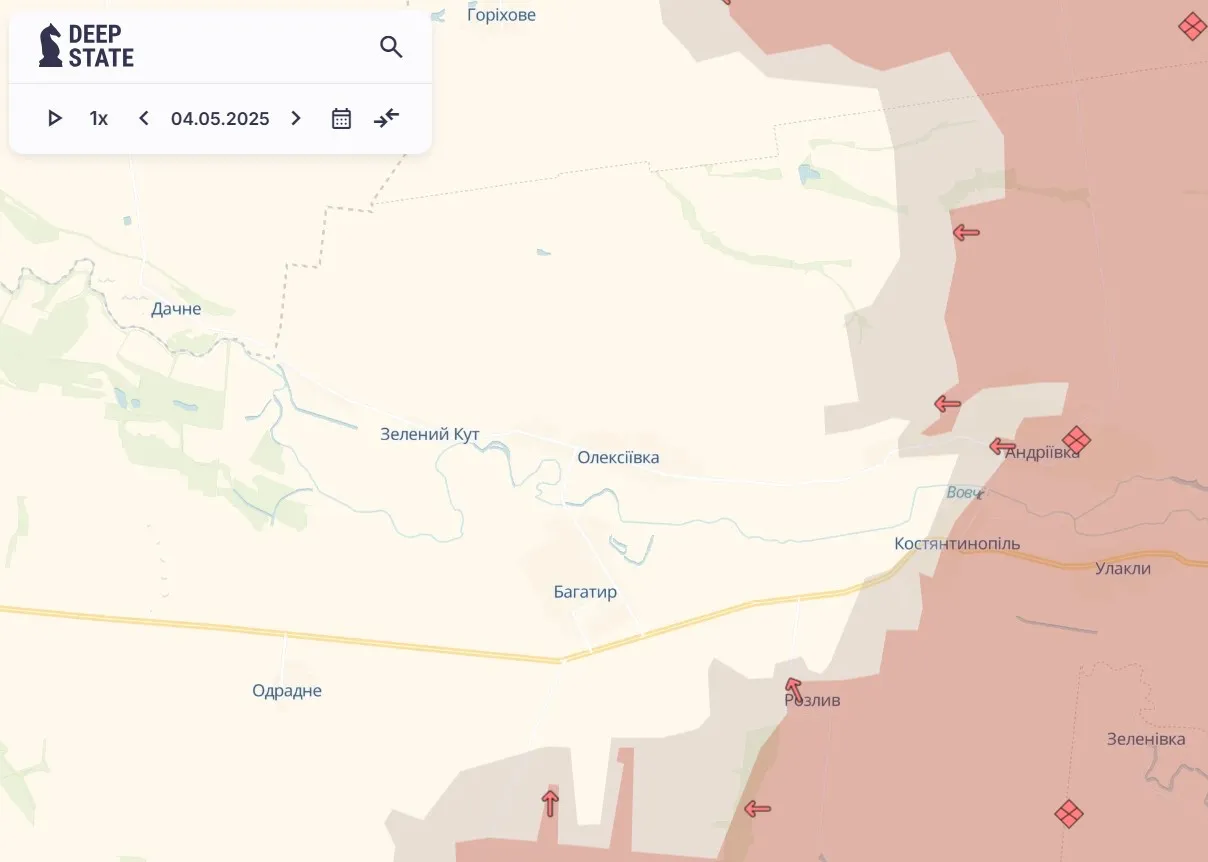Click red diamond marker beside Андріївка
This screenshot has height=862, width=1208.
1076,439
